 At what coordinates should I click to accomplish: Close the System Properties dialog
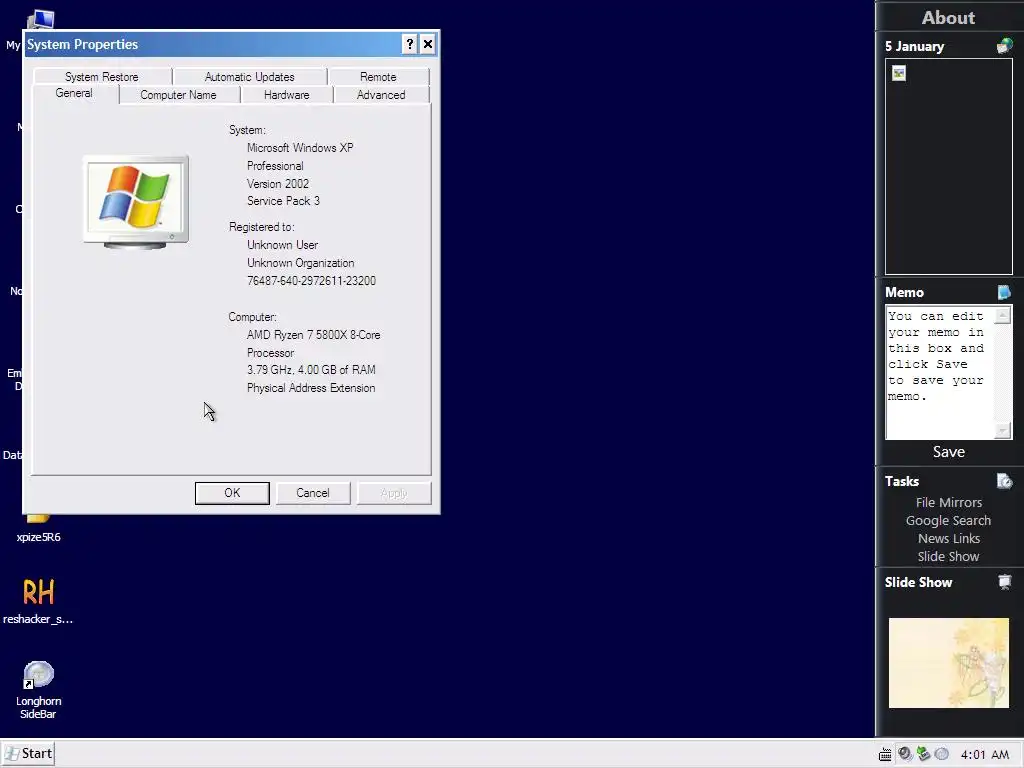click(428, 44)
